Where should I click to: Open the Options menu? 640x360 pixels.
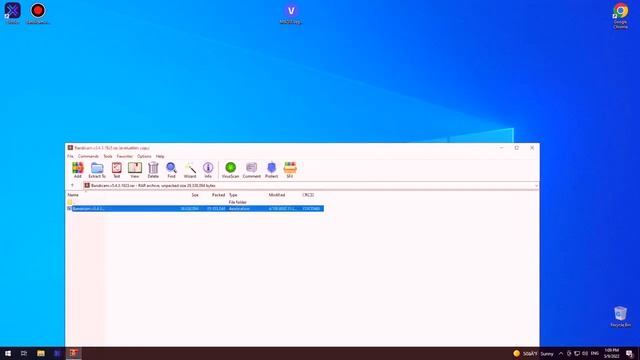pyautogui.click(x=144, y=156)
